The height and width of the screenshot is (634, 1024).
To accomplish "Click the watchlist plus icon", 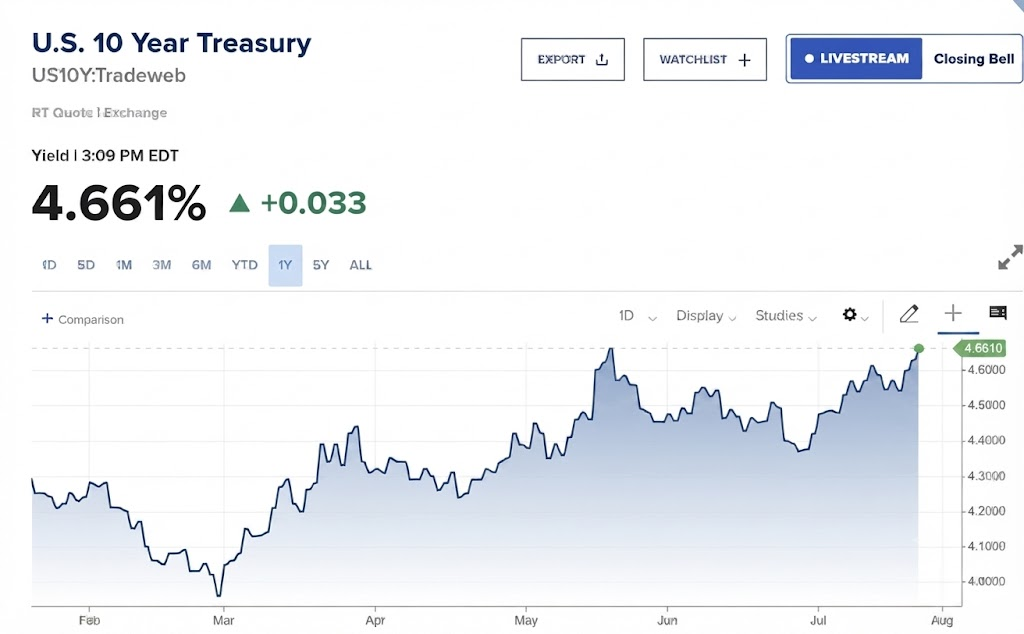I will pyautogui.click(x=744, y=60).
